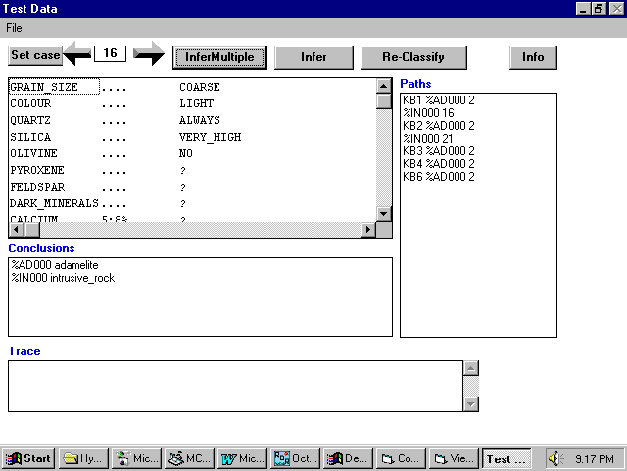The height and width of the screenshot is (471, 627).
Task: Switch to the Word taskbar button
Action: pos(241,458)
